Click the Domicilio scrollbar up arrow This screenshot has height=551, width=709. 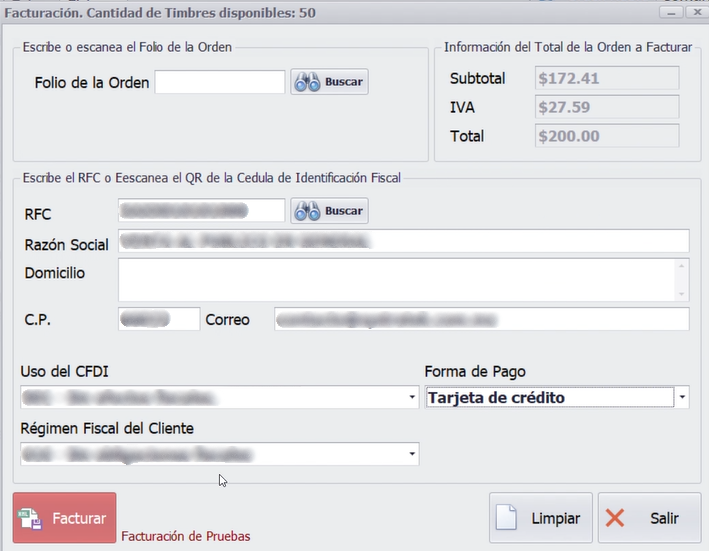682,266
